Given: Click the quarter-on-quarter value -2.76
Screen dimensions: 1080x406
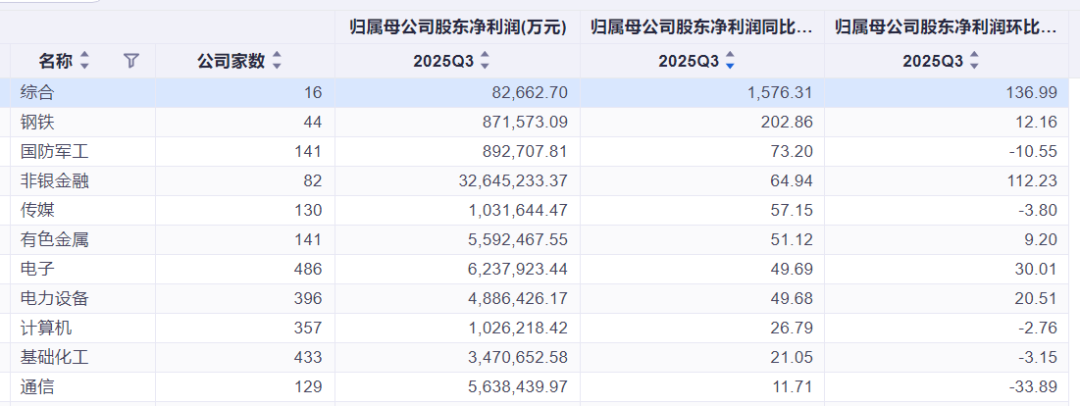Looking at the screenshot, I should pos(1040,328).
